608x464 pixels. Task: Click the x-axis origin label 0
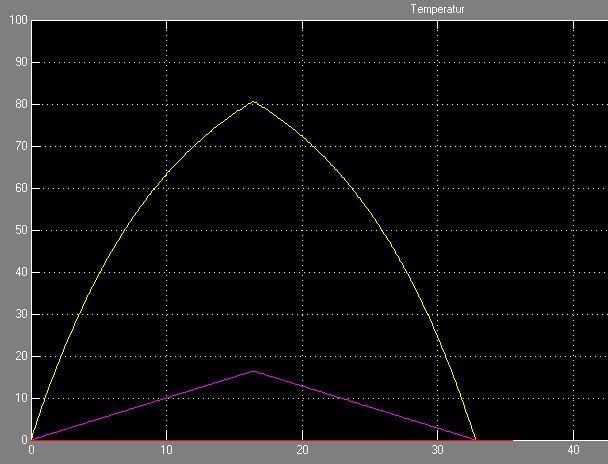point(31,451)
